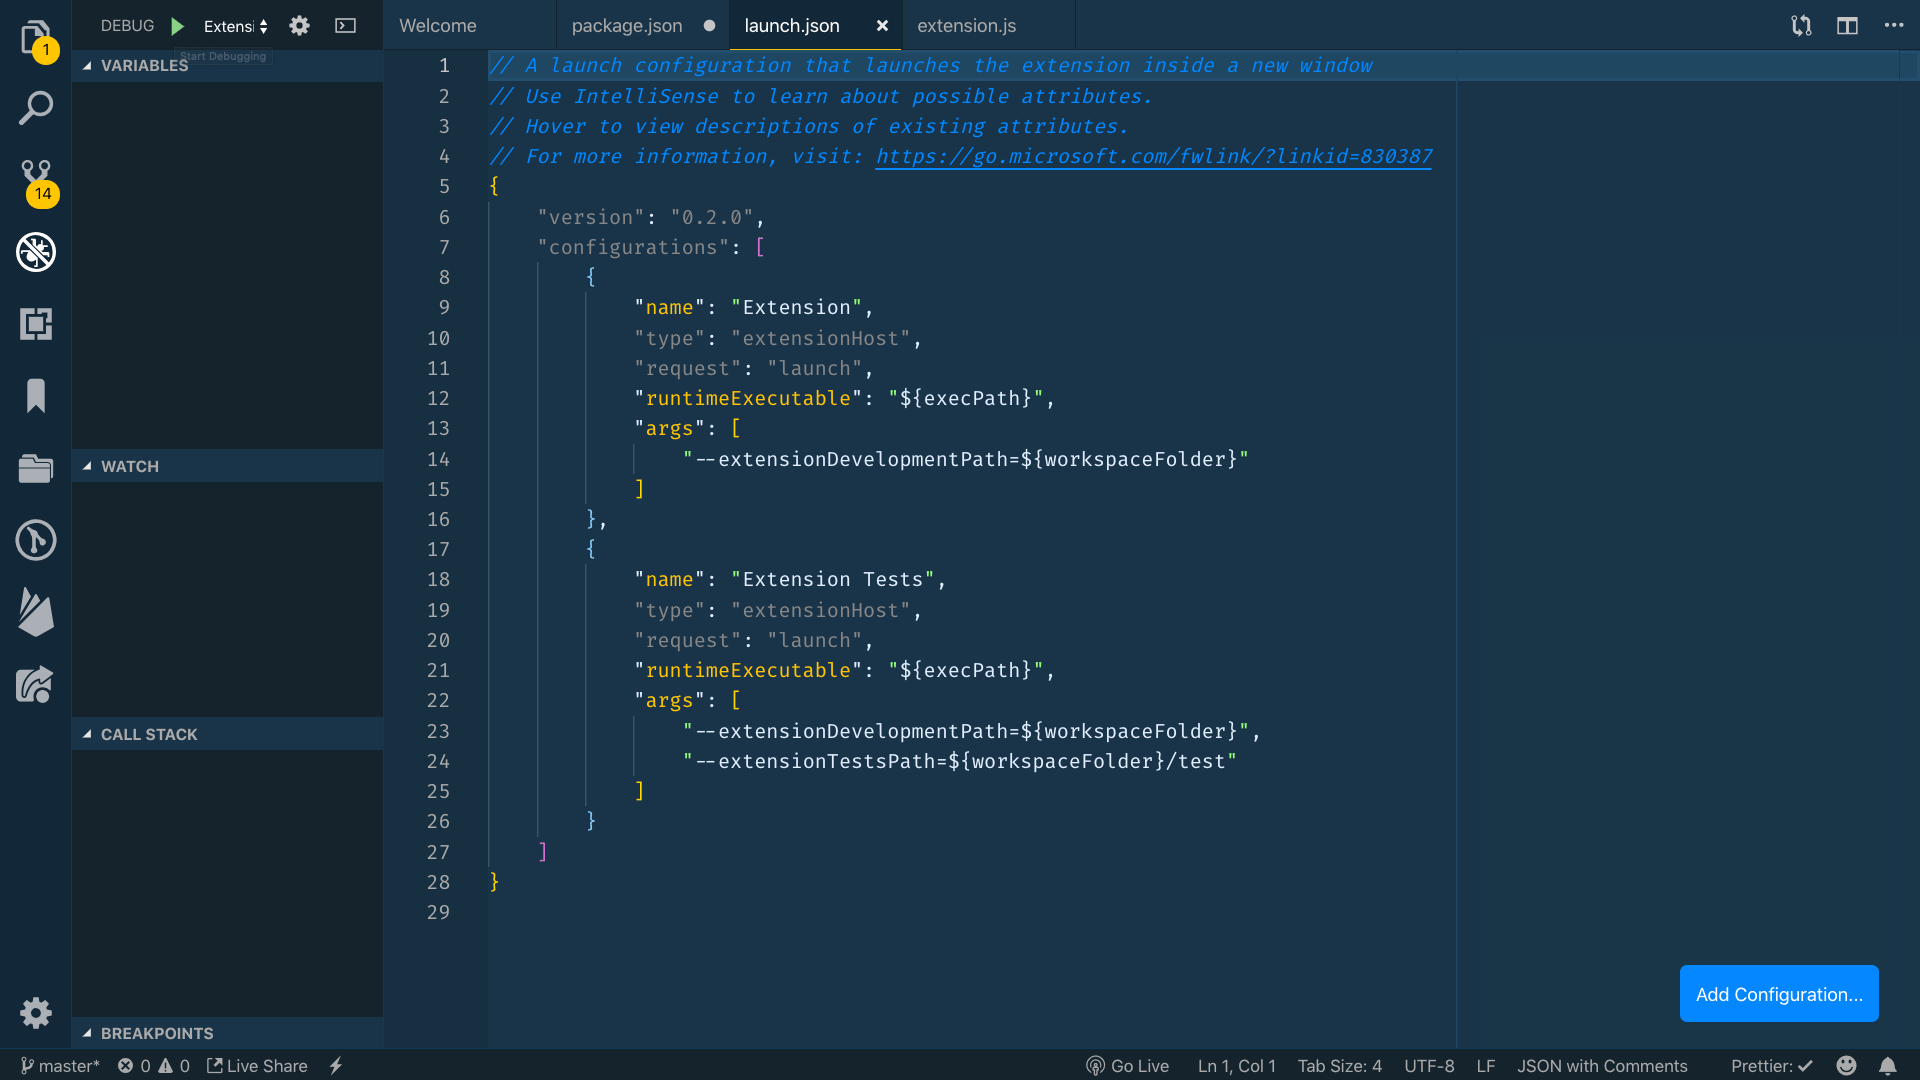Click line number 18 in the gutter
This screenshot has height=1080, width=1920.
pyautogui.click(x=438, y=579)
